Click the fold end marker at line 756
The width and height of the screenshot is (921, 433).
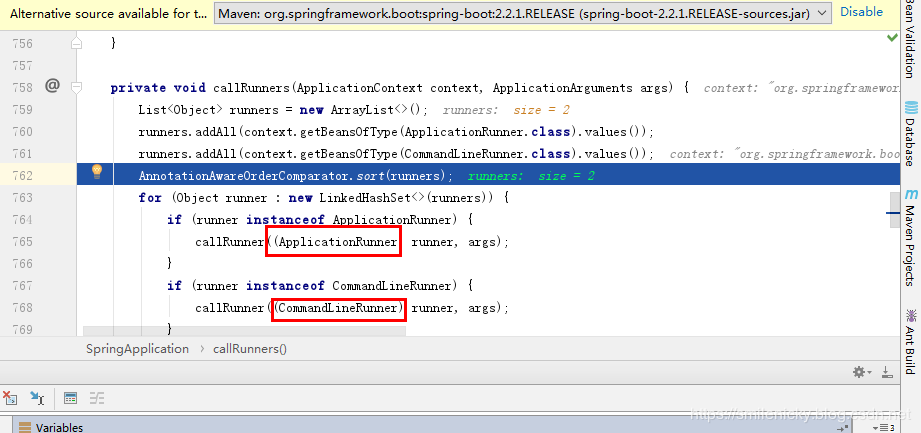point(76,43)
